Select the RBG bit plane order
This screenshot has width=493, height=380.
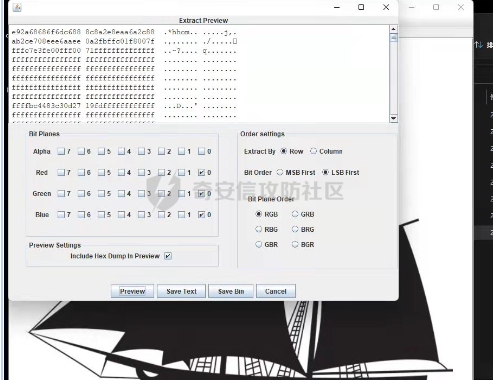point(258,229)
